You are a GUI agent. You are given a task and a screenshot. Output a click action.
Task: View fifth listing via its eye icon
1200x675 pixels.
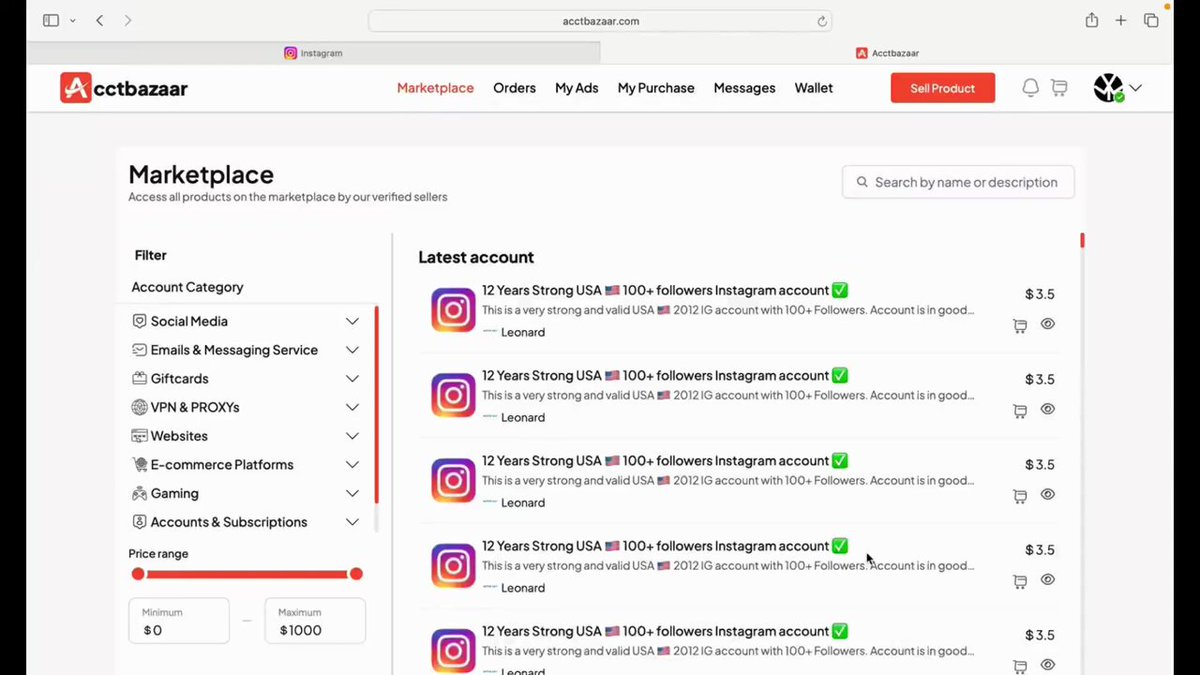pyautogui.click(x=1048, y=664)
